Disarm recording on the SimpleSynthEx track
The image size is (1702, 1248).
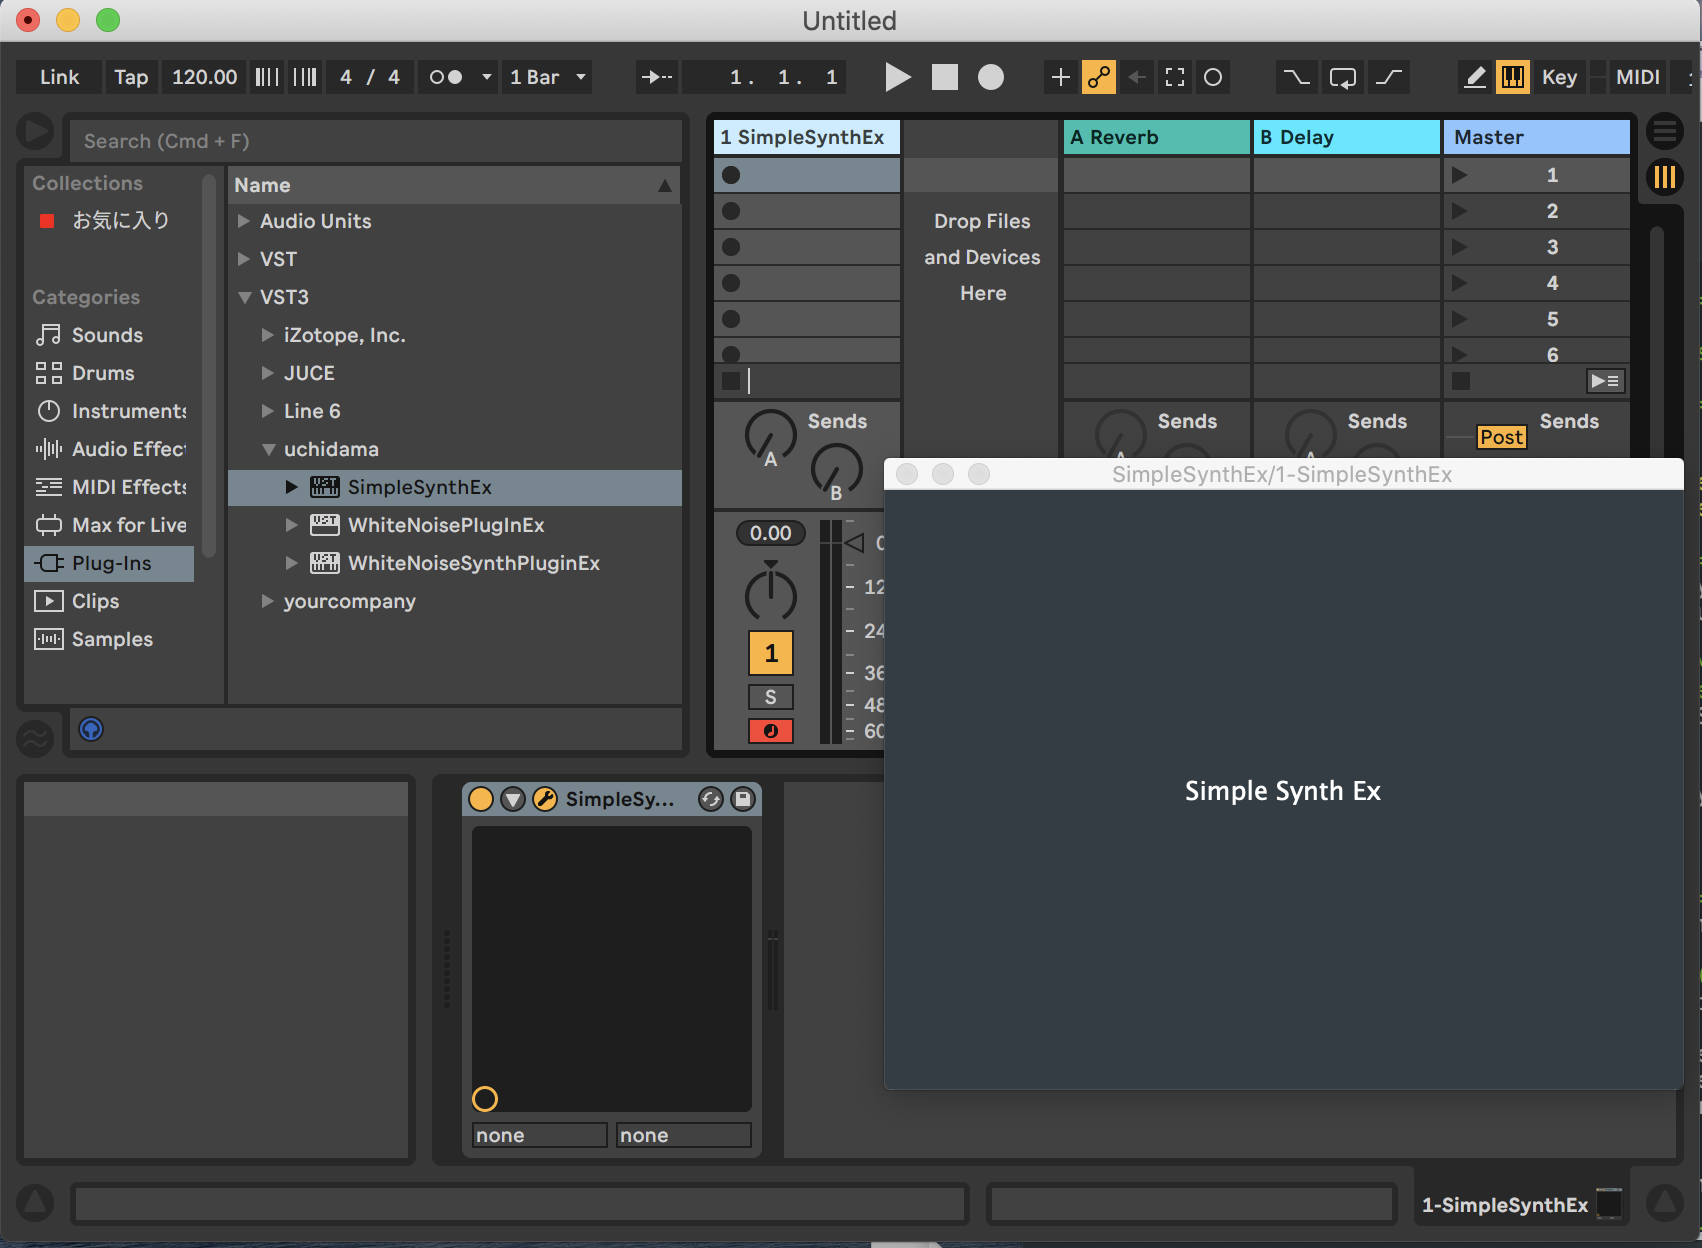[770, 731]
